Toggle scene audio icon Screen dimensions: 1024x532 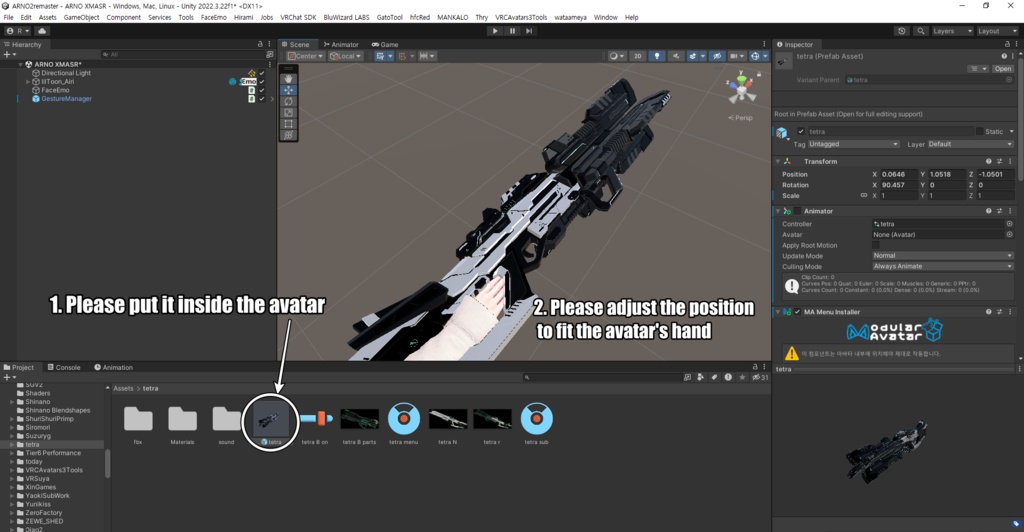pyautogui.click(x=675, y=56)
